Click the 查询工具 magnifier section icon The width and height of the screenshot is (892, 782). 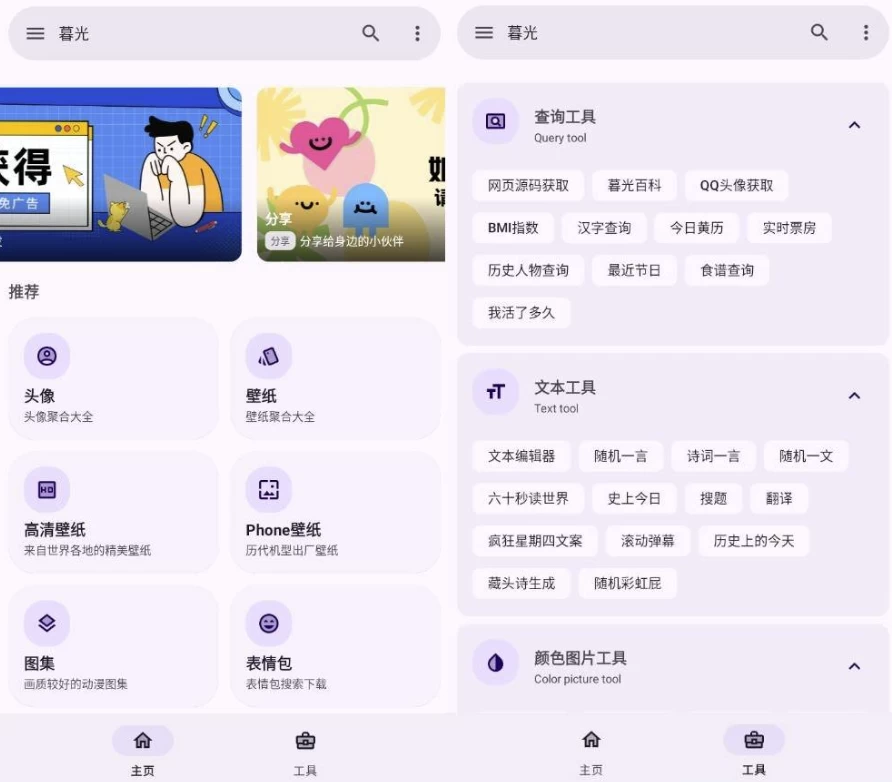pos(495,122)
